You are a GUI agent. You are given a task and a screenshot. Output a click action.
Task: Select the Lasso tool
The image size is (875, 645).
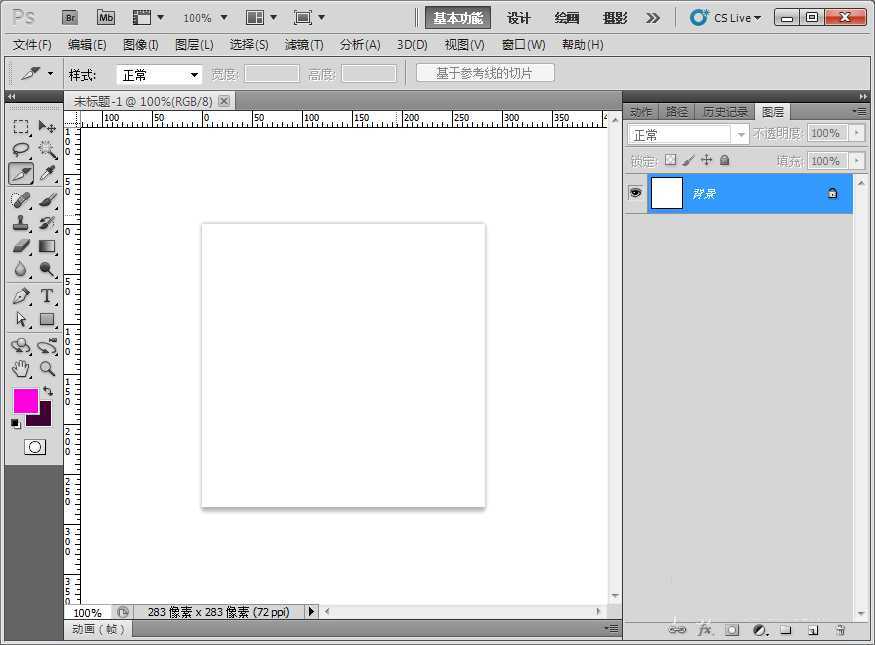click(21, 150)
